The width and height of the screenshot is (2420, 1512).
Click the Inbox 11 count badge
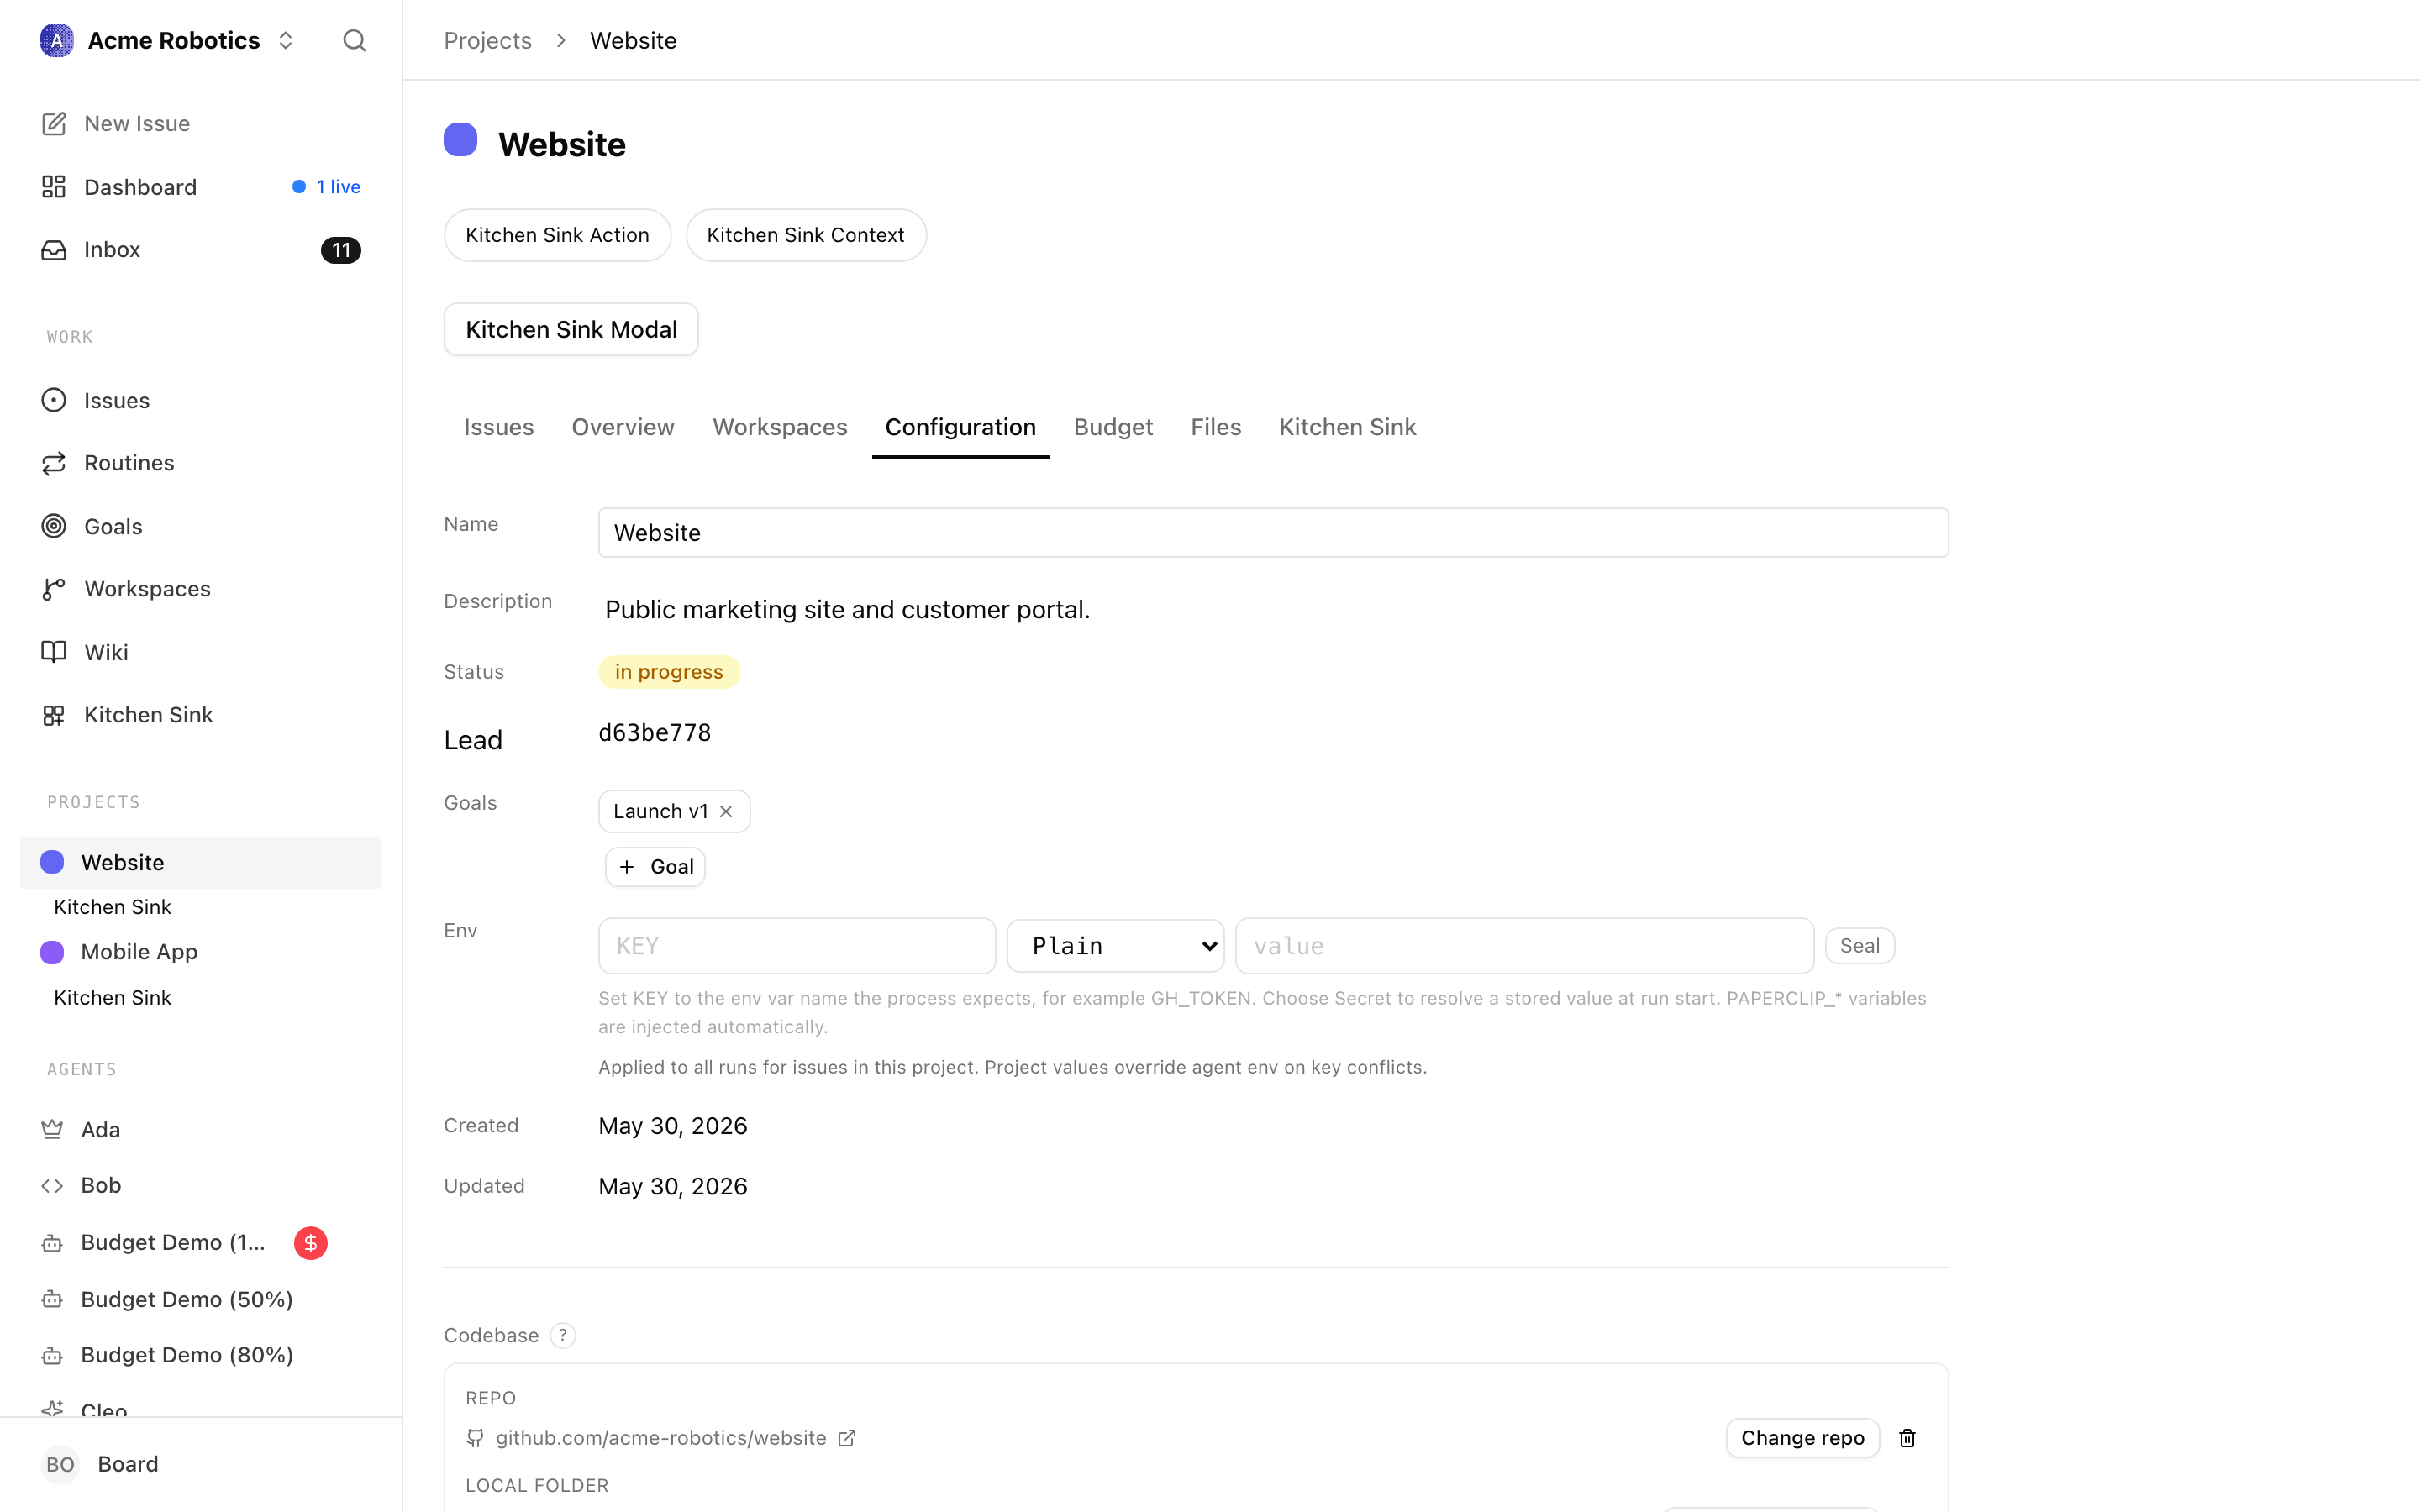(341, 250)
